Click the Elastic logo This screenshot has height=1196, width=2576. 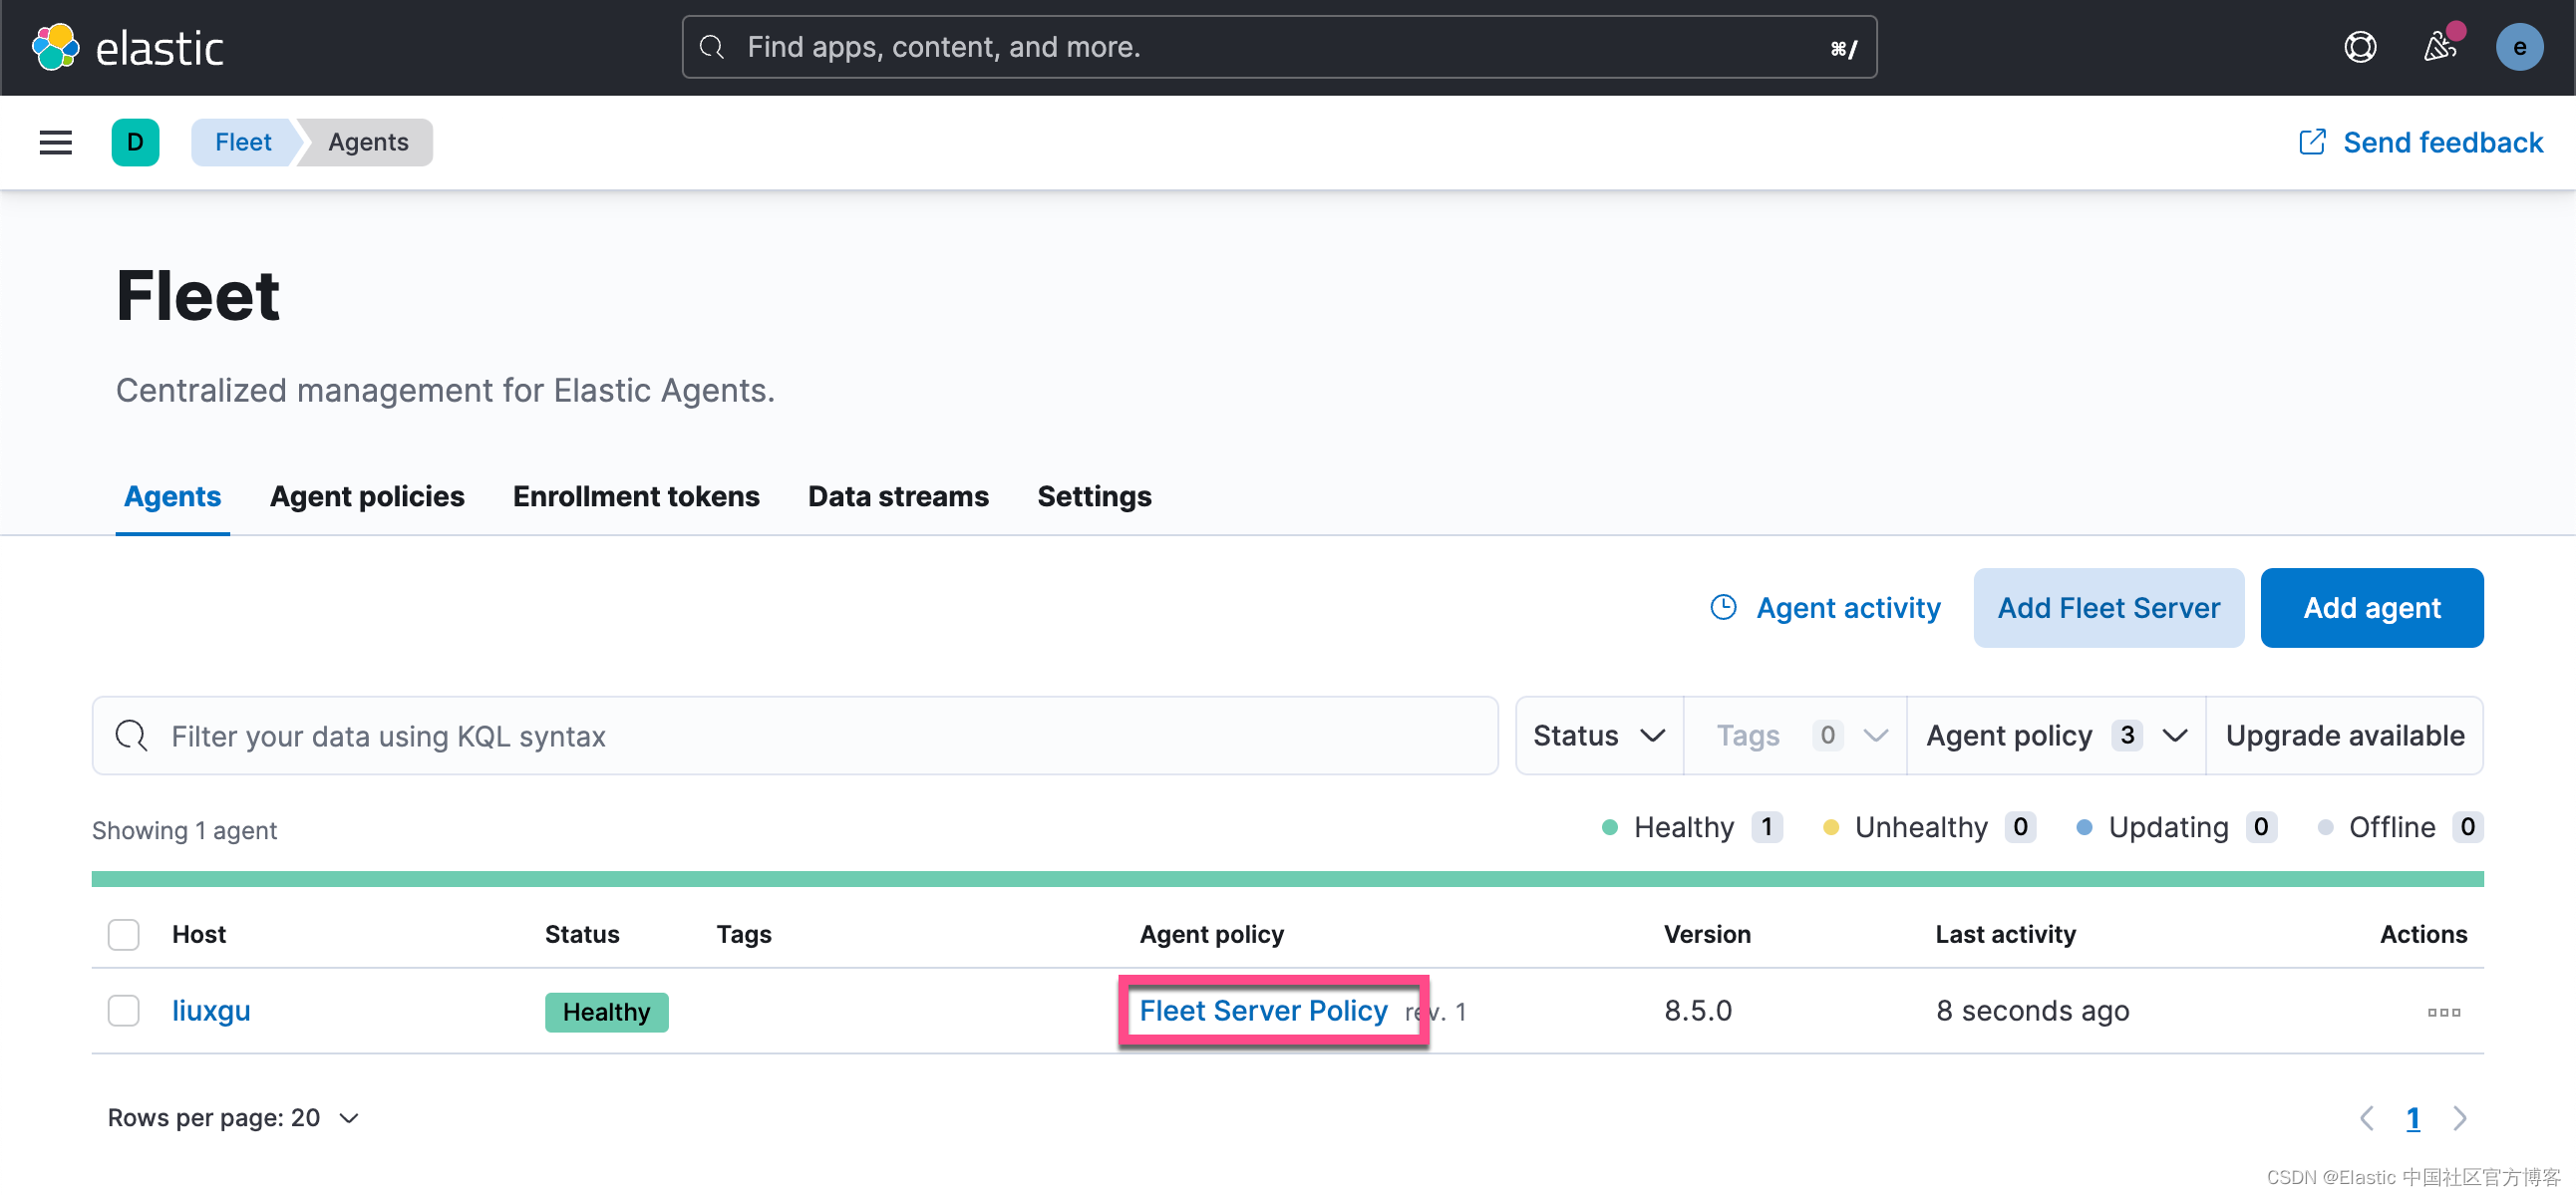127,47
